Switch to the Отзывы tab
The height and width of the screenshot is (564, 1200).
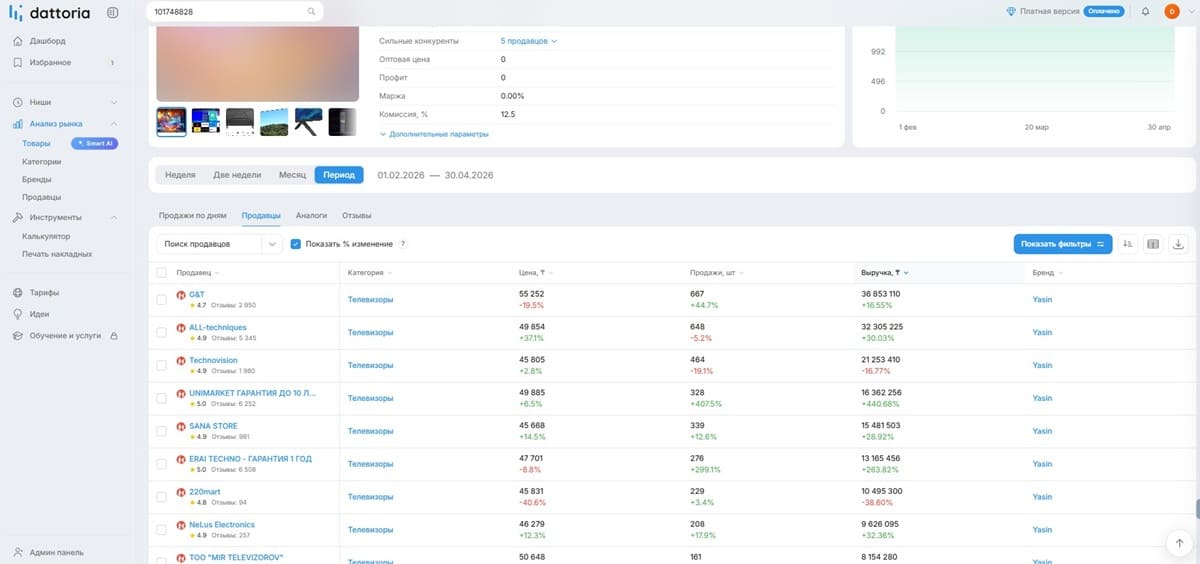(x=357, y=215)
